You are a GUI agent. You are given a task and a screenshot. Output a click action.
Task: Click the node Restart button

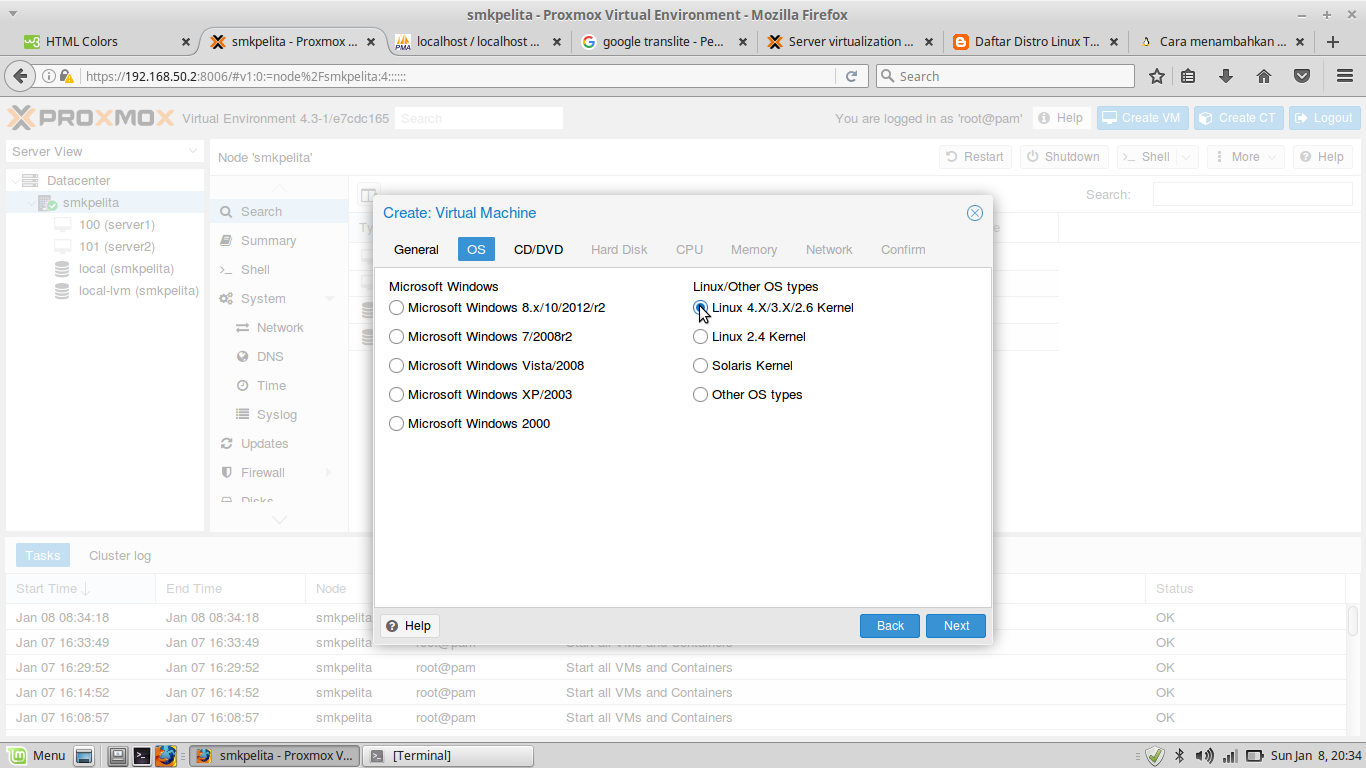pos(975,157)
